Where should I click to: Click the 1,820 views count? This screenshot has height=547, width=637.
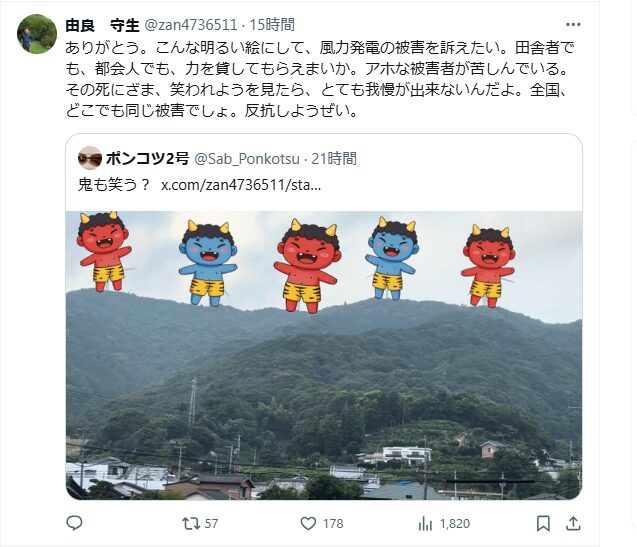pos(455,523)
